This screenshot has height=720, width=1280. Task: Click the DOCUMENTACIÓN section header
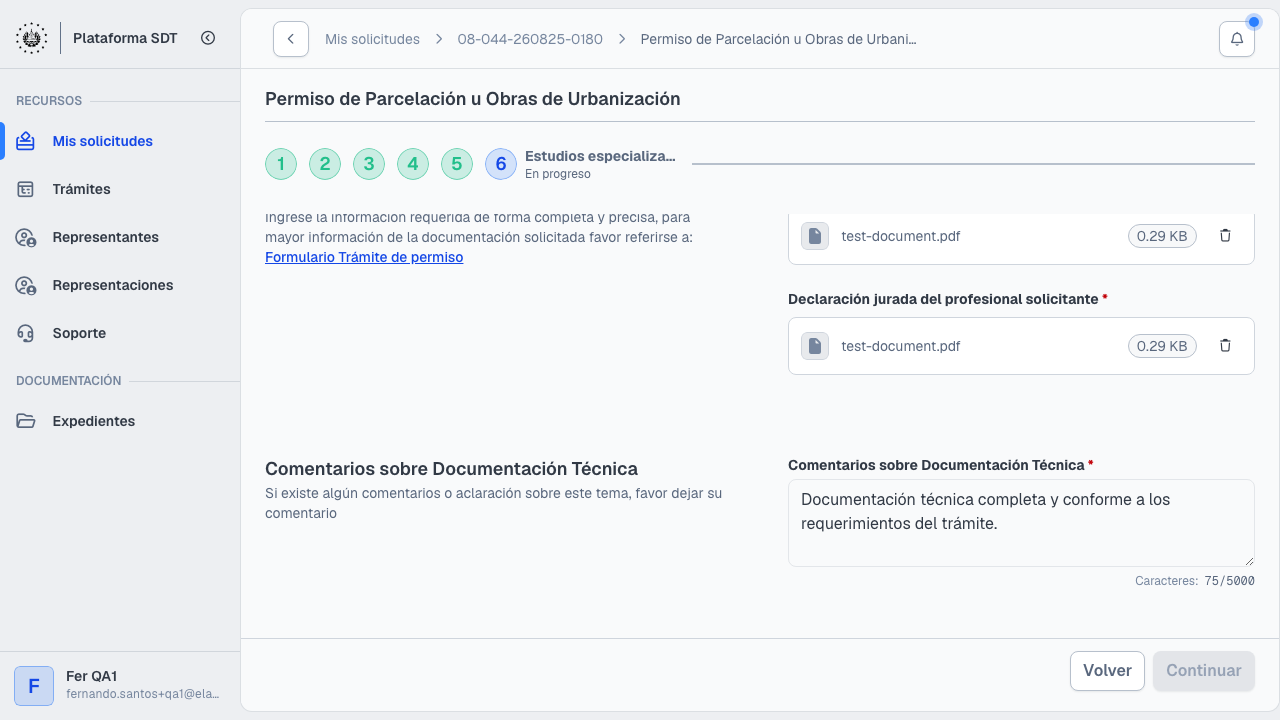click(x=69, y=381)
